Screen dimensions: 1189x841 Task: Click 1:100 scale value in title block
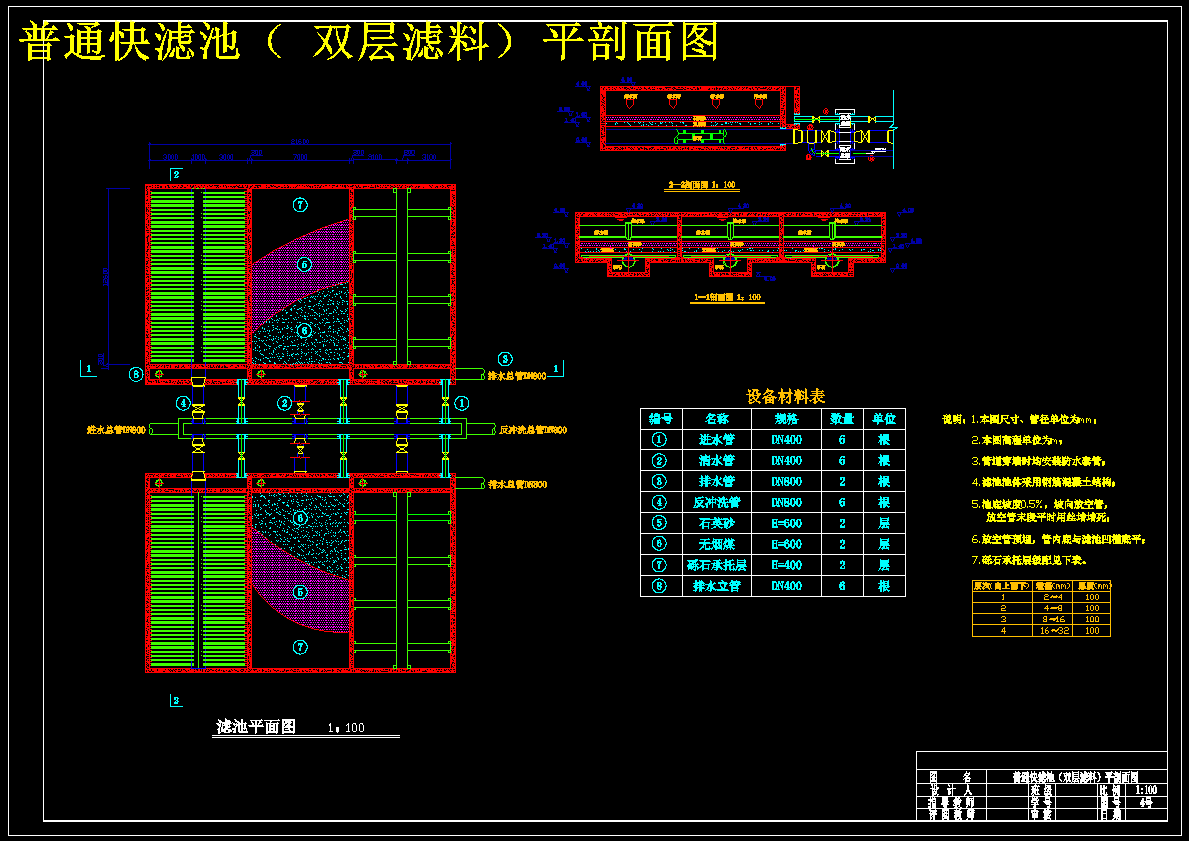point(1146,789)
